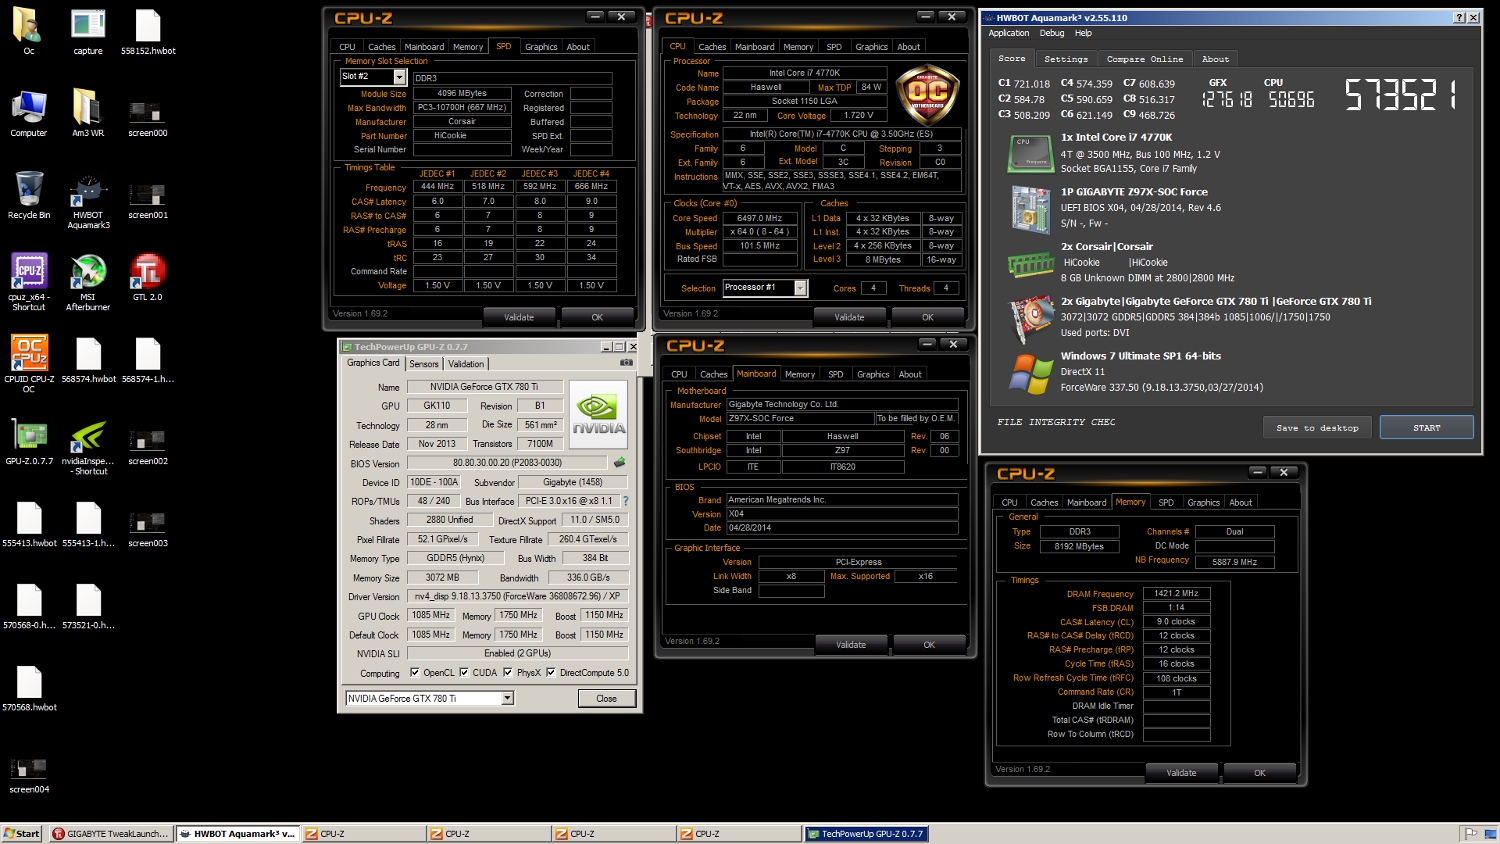Click Windows Start button

(22, 833)
